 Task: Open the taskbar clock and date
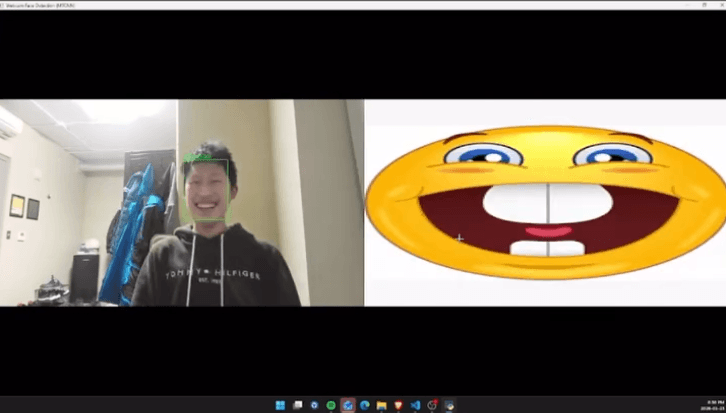(x=712, y=405)
